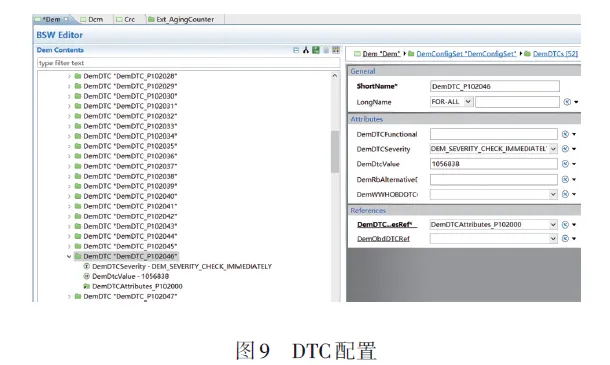
Task: Click the table layout icon in Dem Contents toolbar
Action: pos(336,50)
